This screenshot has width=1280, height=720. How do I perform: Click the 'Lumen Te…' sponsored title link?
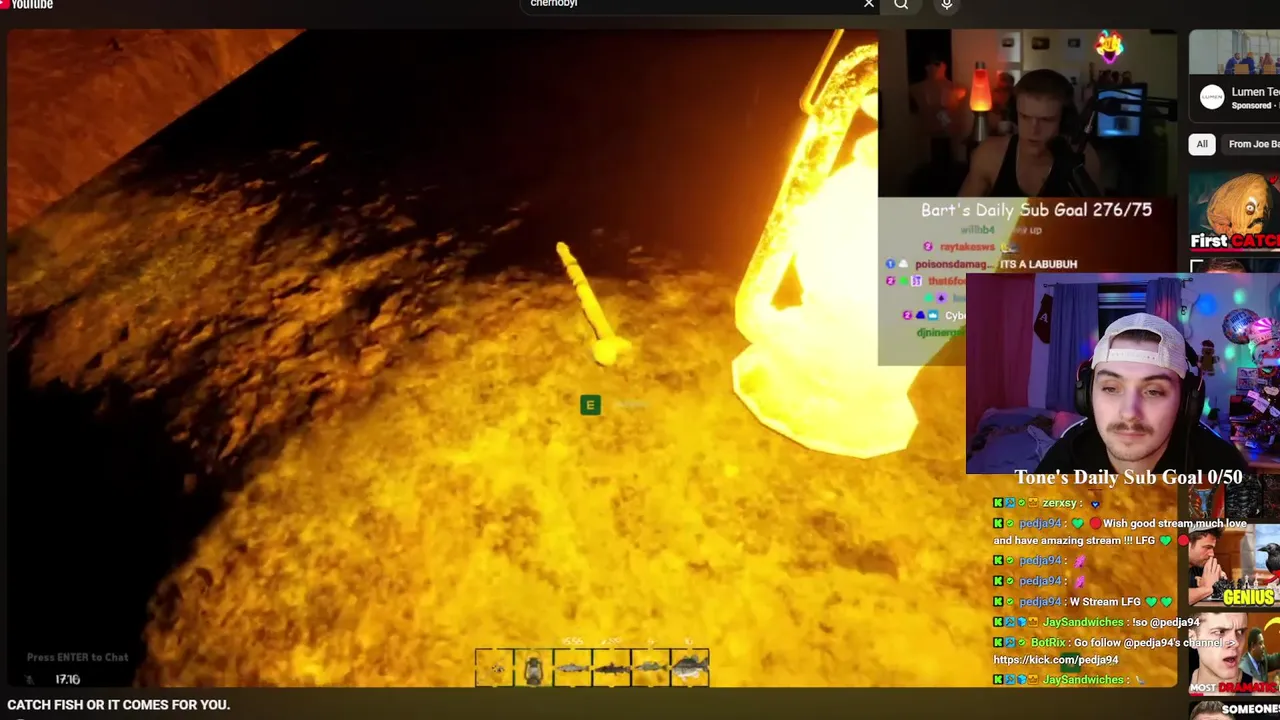pyautogui.click(x=1255, y=91)
